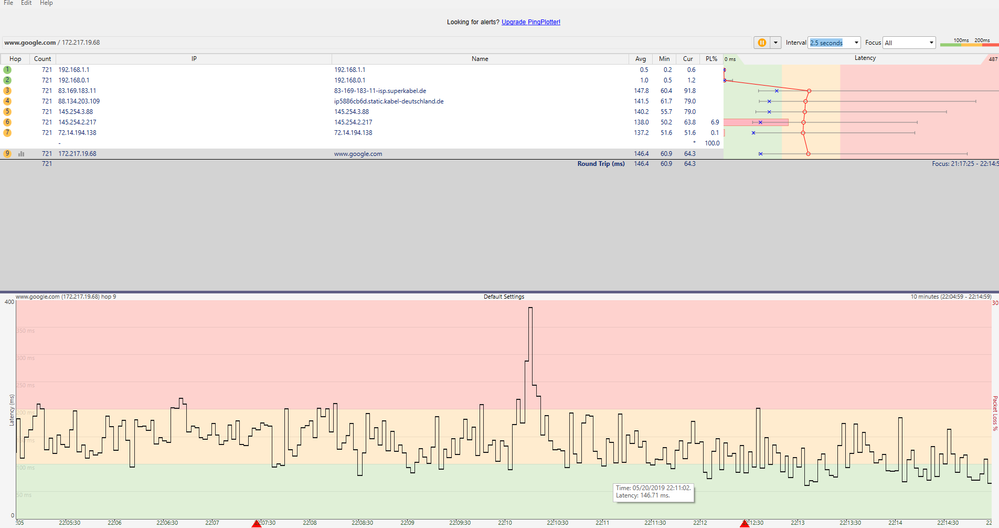Pause tracing with the orange pause button
999x528 pixels.
(x=762, y=43)
